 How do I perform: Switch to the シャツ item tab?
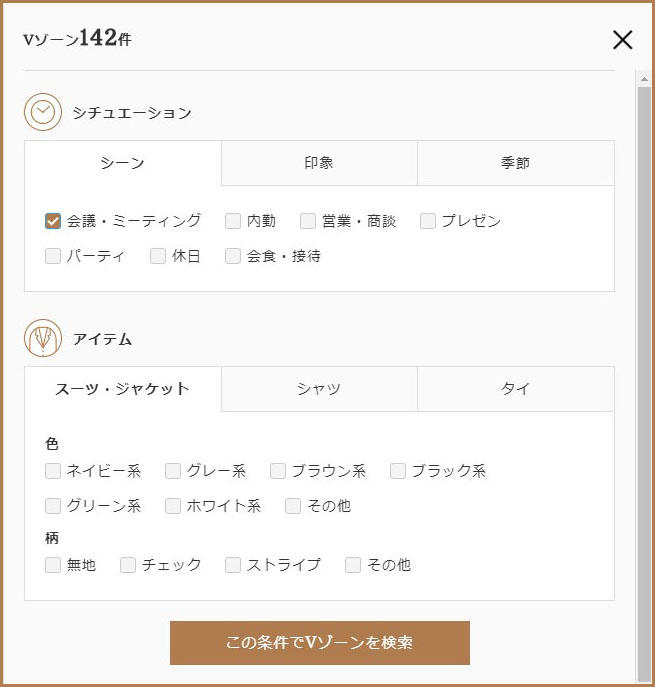tap(319, 389)
